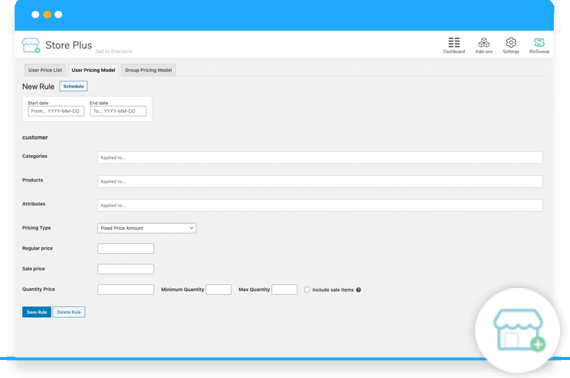The width and height of the screenshot is (570, 378).
Task: Click the large storefront badge icon
Action: 519,330
